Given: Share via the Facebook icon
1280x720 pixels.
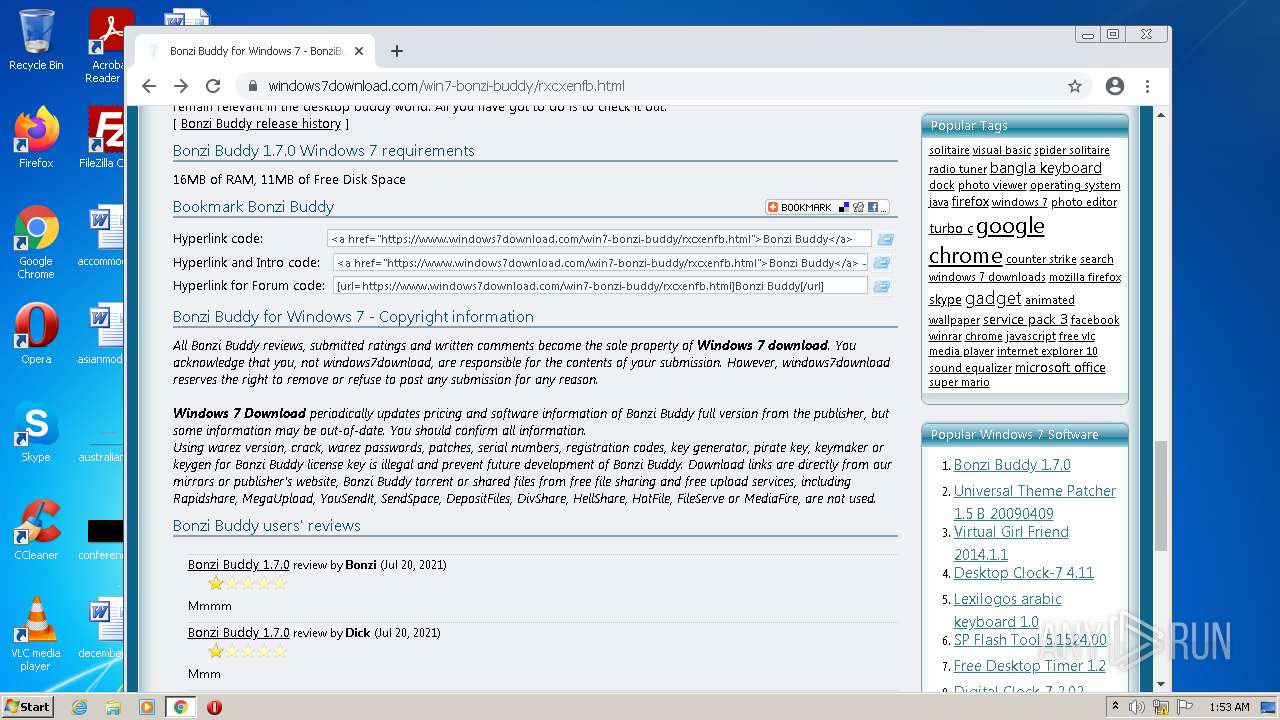Looking at the screenshot, I should (x=872, y=207).
